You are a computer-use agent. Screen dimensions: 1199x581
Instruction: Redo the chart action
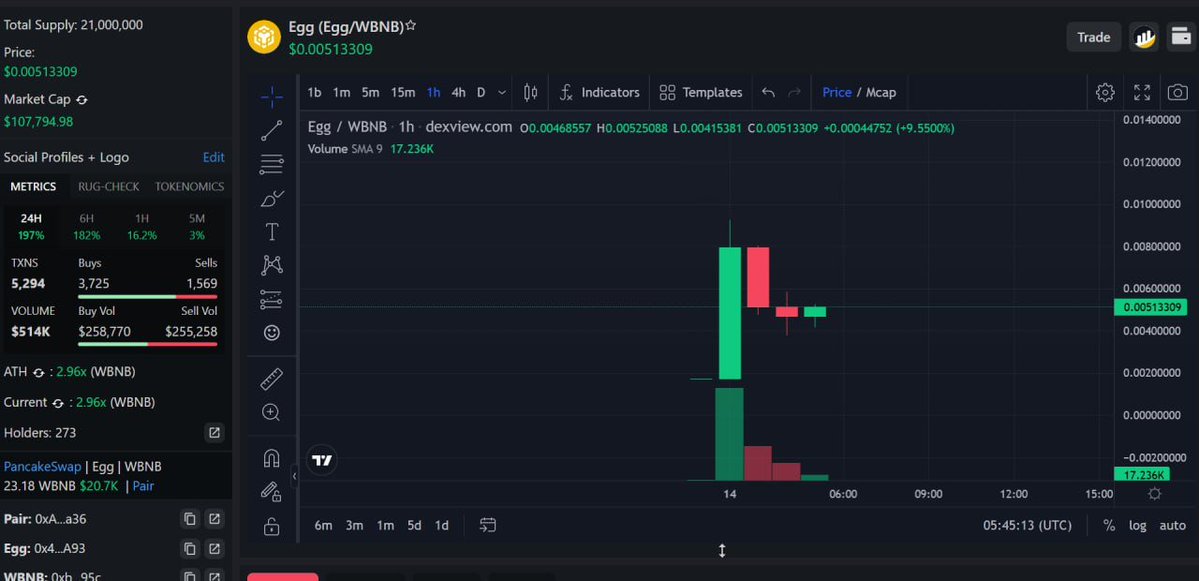click(x=794, y=93)
